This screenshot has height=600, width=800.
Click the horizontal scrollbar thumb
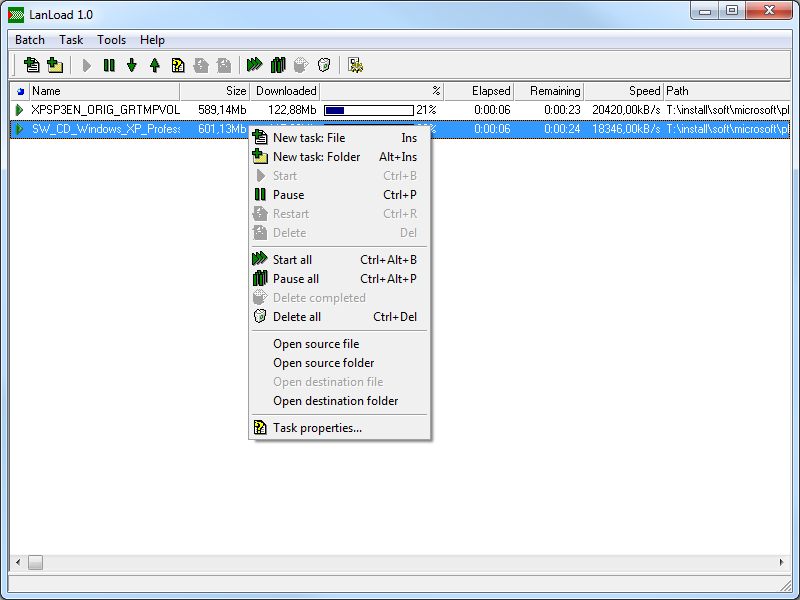coord(35,563)
